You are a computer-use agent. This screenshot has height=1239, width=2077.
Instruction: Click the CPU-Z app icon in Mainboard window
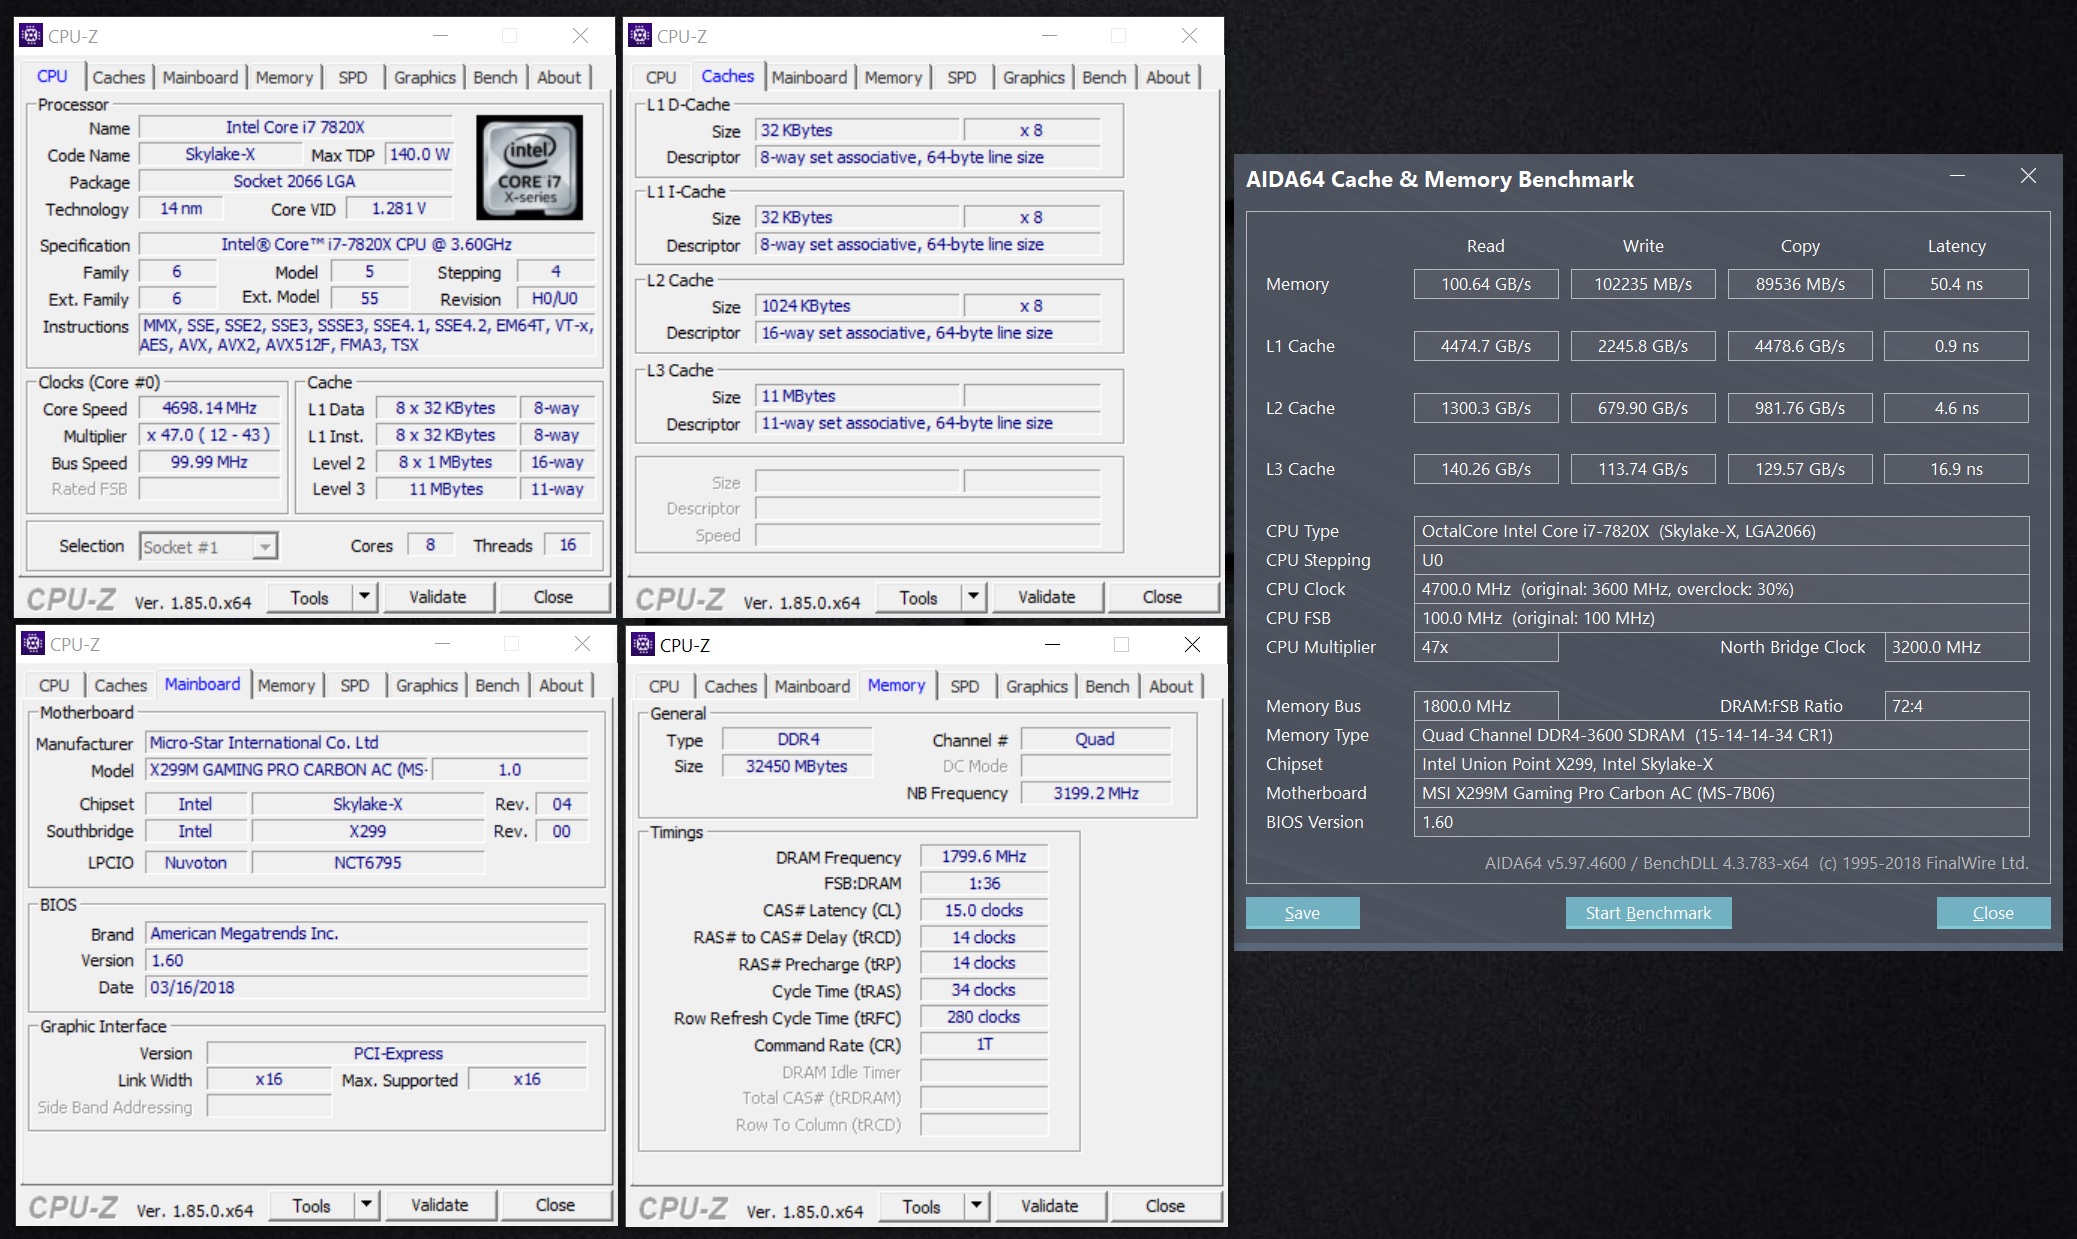click(x=33, y=643)
